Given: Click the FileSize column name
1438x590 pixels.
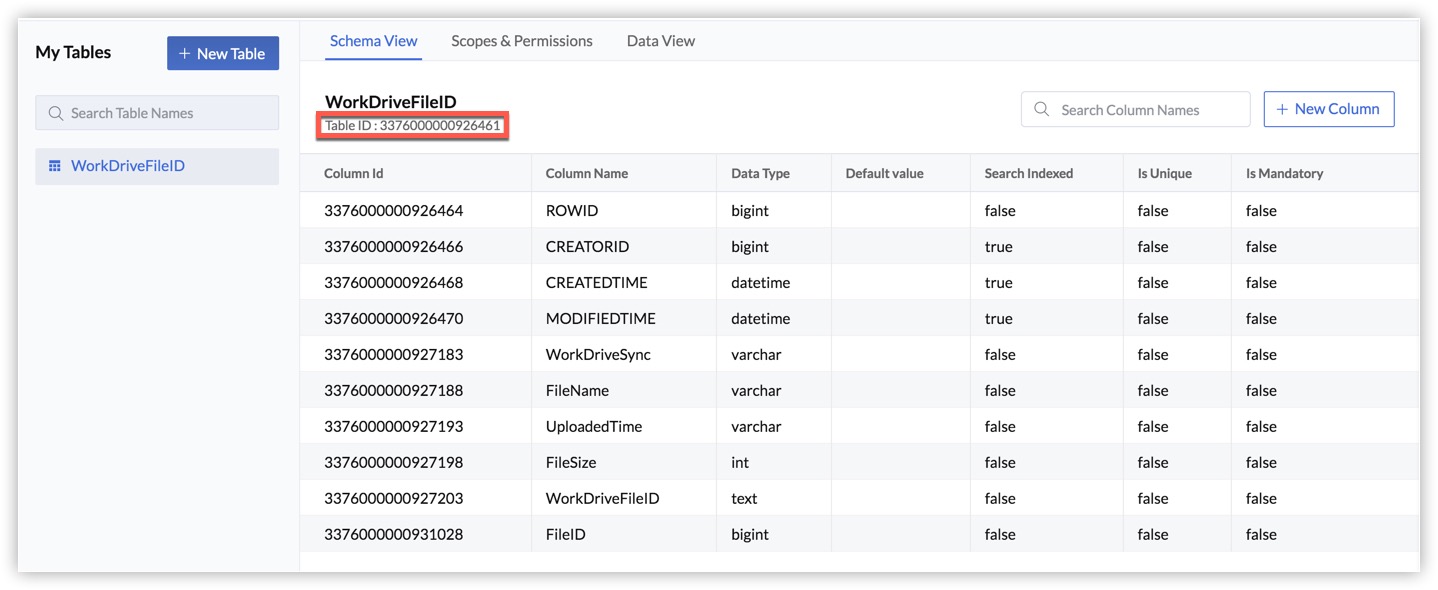Looking at the screenshot, I should coord(571,463).
